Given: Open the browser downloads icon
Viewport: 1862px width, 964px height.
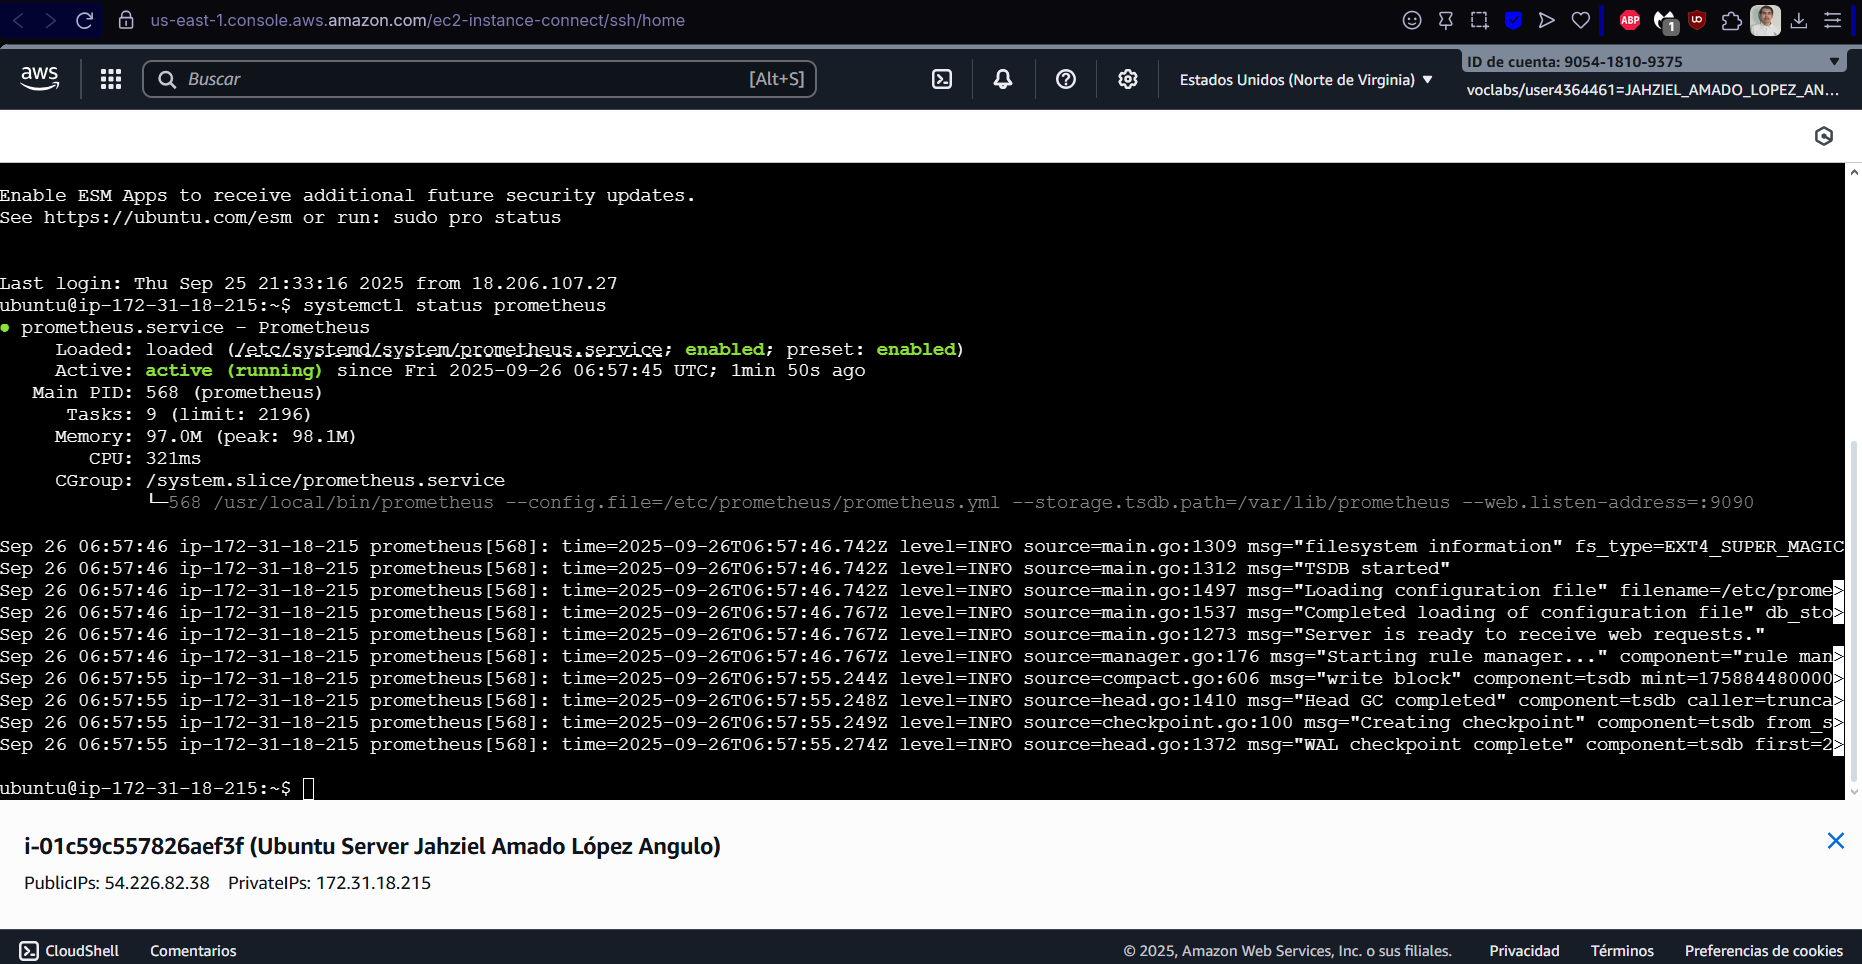Looking at the screenshot, I should 1799,20.
